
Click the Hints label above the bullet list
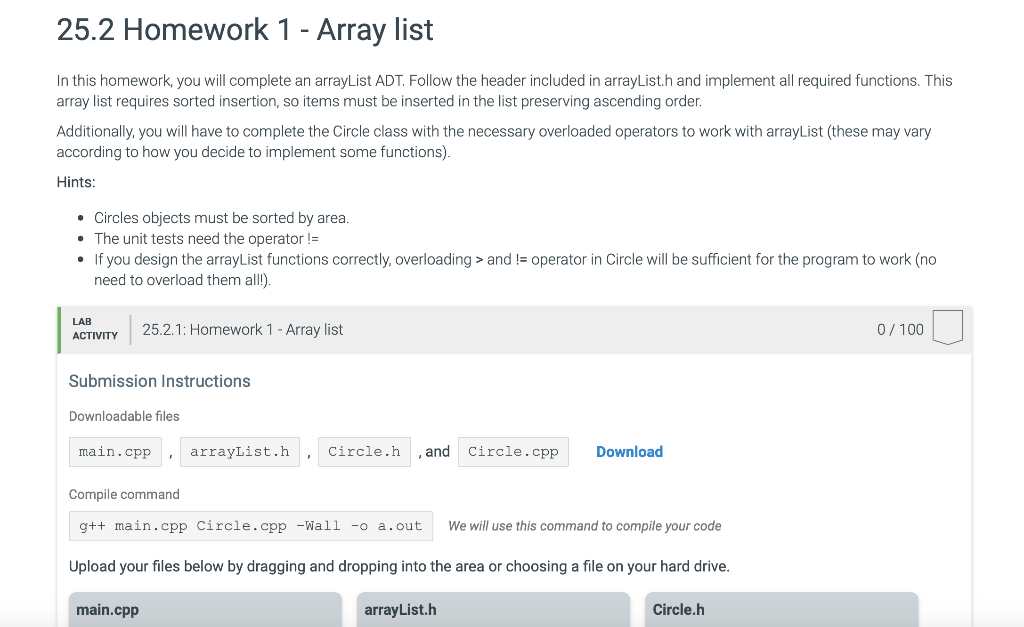coord(73,182)
